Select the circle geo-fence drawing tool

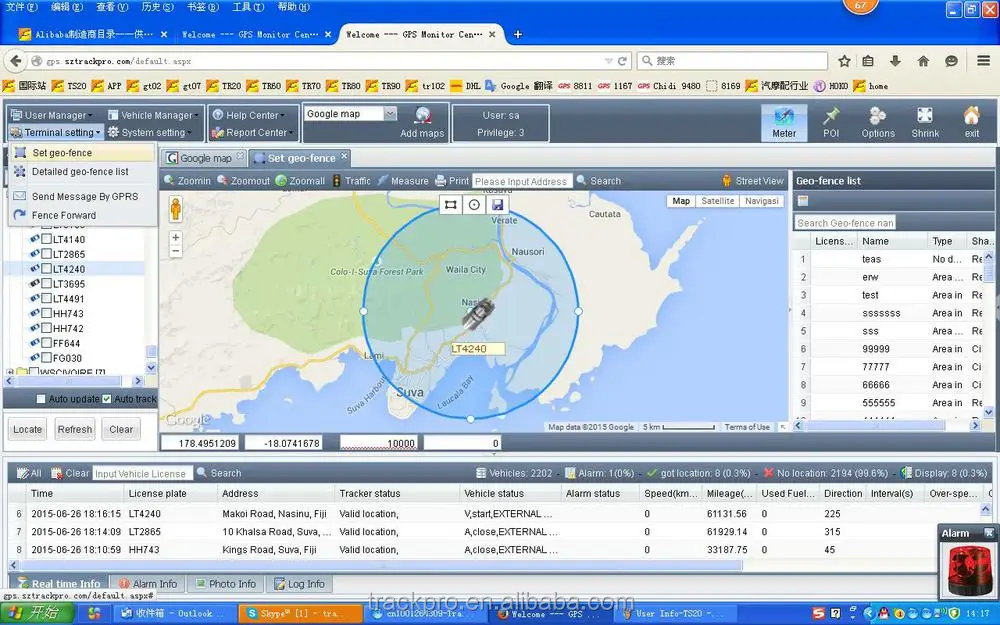[472, 204]
